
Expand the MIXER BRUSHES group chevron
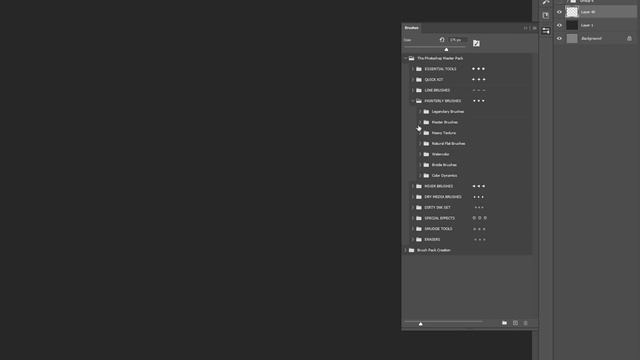click(x=413, y=186)
